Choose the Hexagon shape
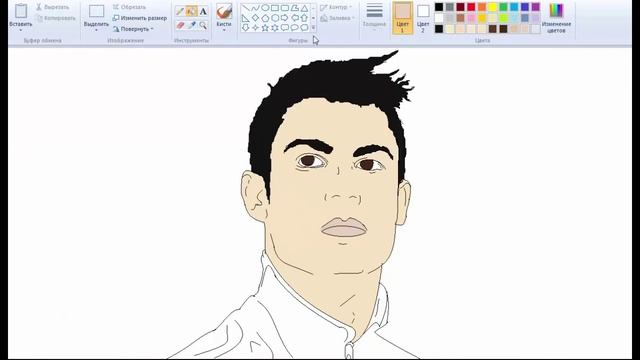640x360 pixels. pos(275,18)
